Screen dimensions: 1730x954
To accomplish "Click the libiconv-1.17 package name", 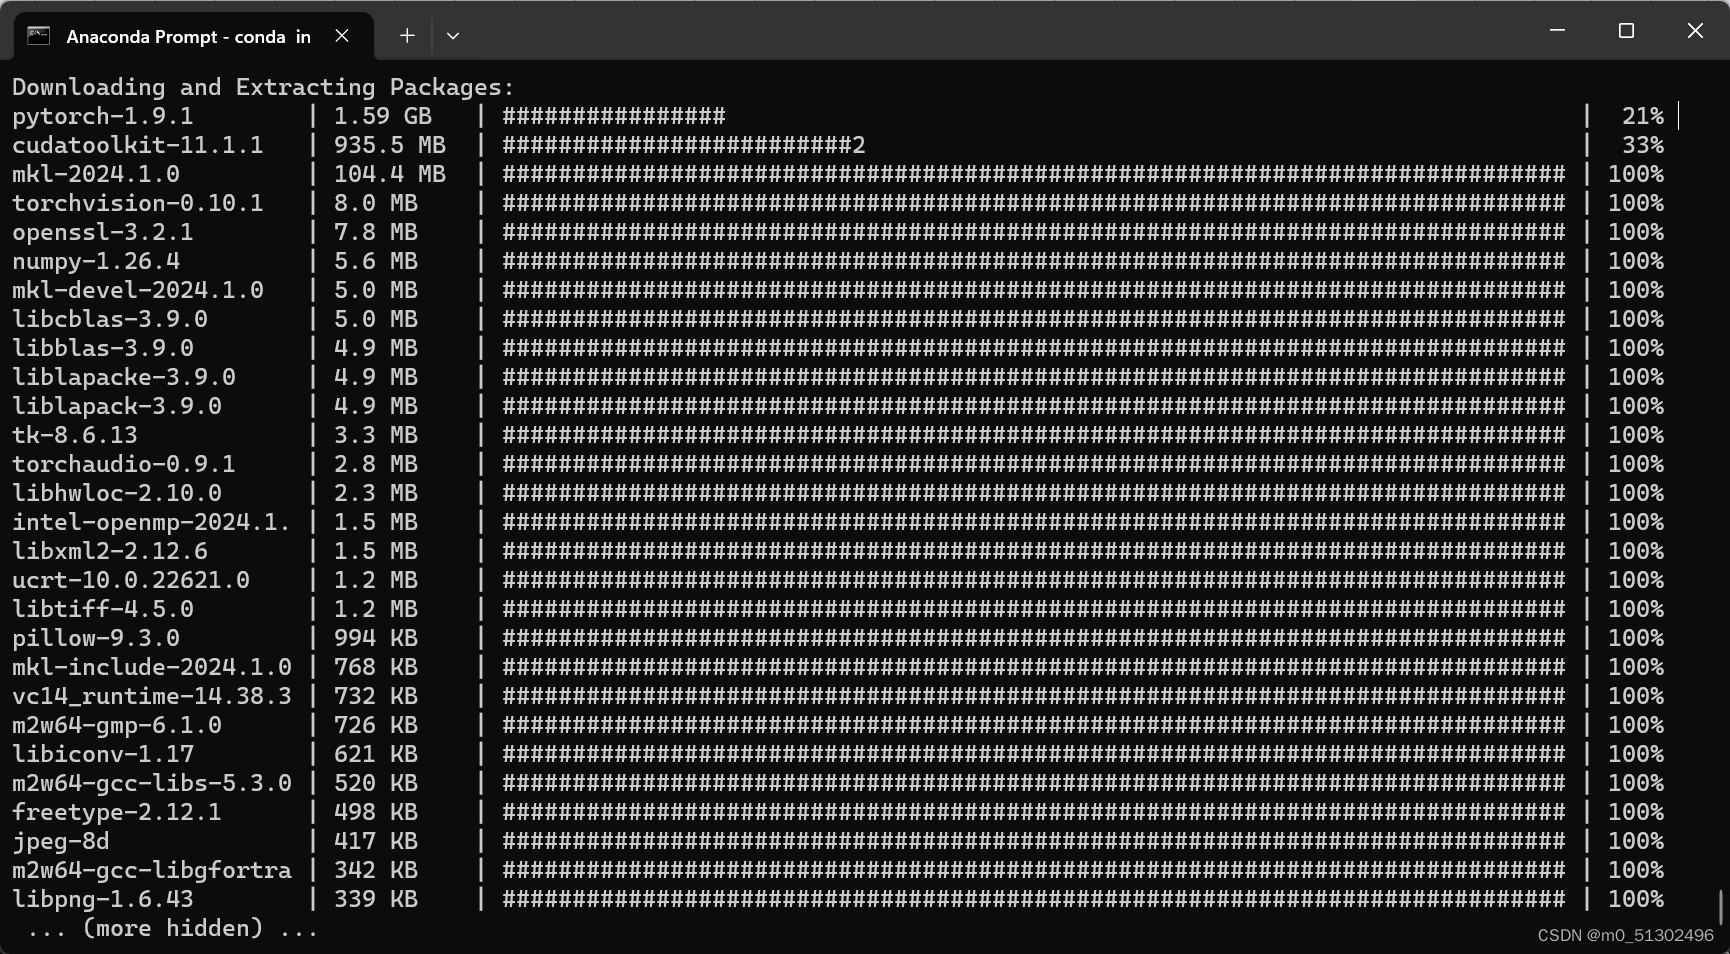I will pos(103,754).
